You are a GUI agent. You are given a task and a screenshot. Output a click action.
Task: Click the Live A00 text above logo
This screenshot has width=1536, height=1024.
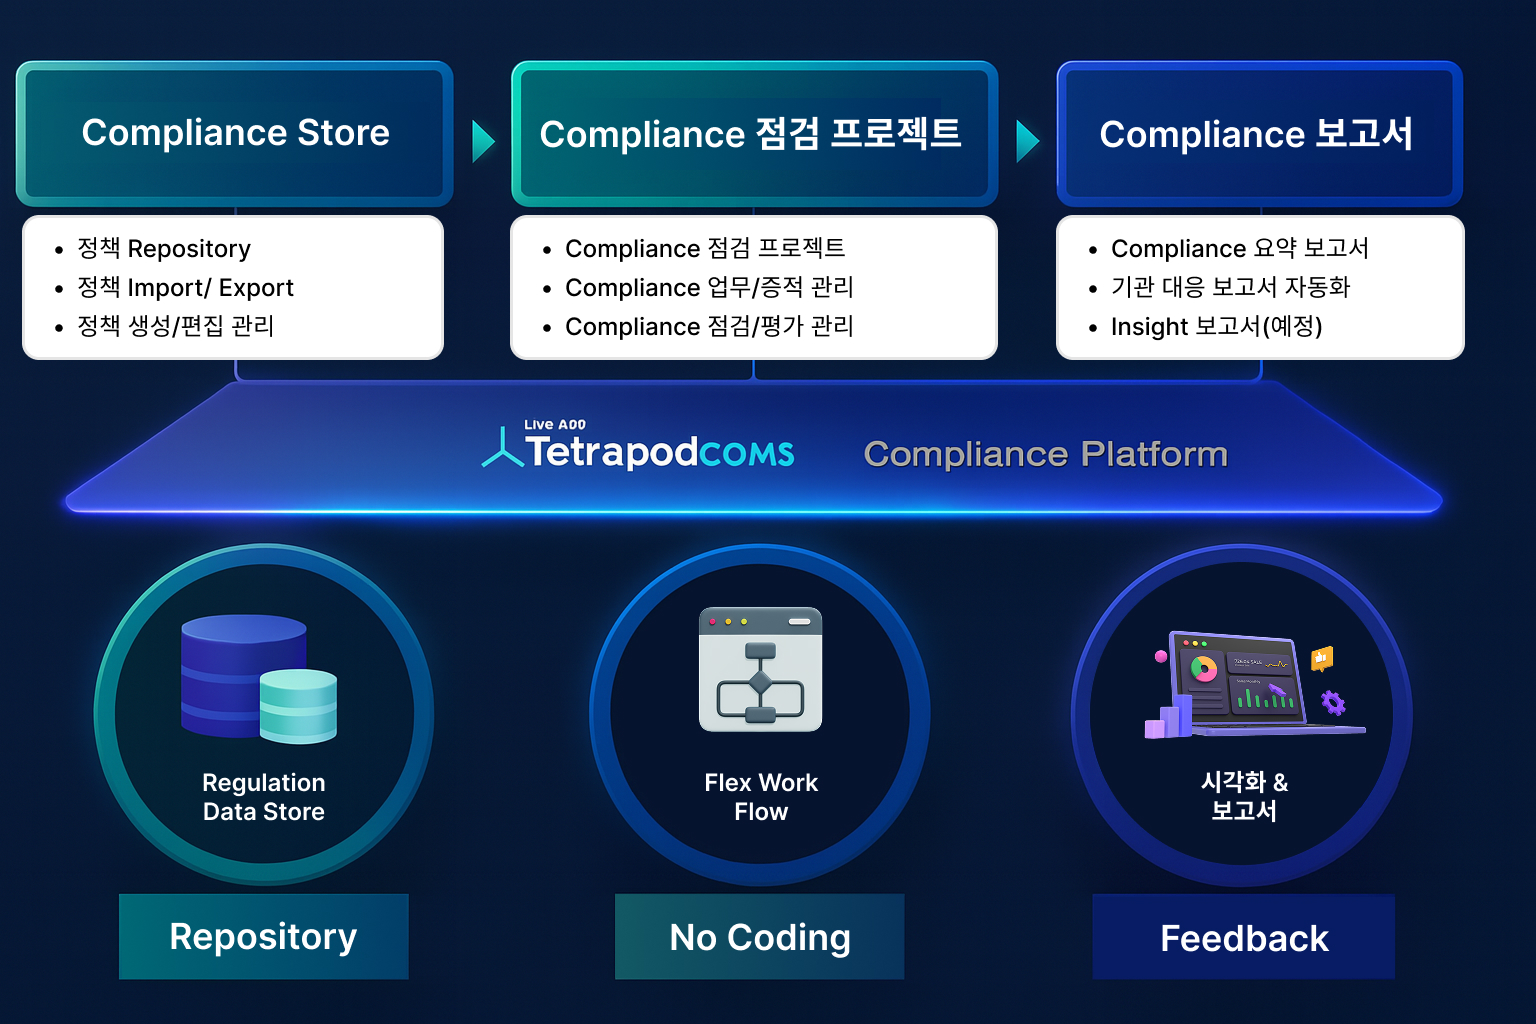(x=555, y=425)
